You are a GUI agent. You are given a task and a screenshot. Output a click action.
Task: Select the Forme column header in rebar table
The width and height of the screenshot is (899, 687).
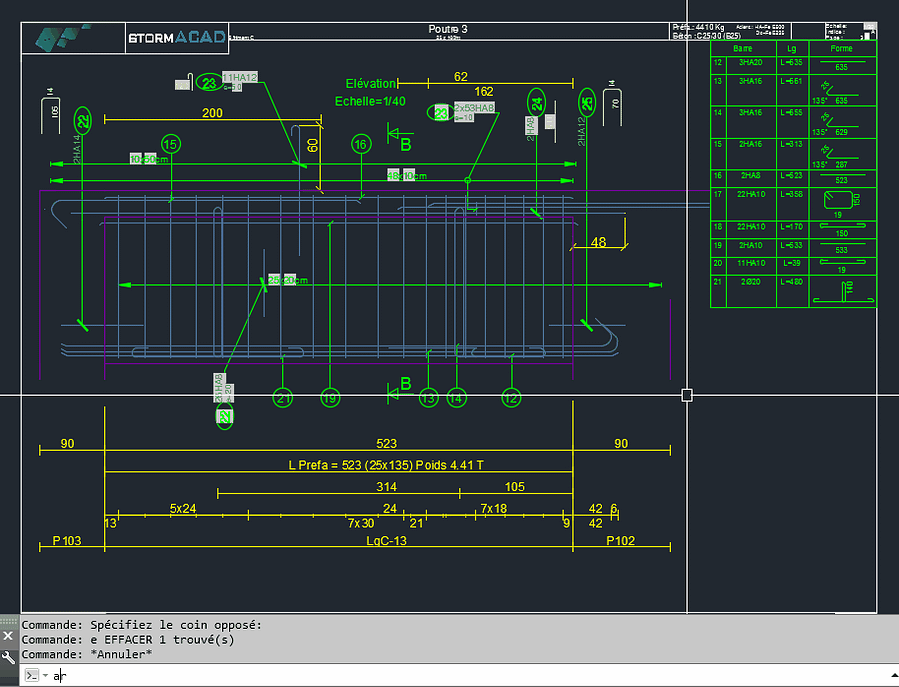click(840, 47)
